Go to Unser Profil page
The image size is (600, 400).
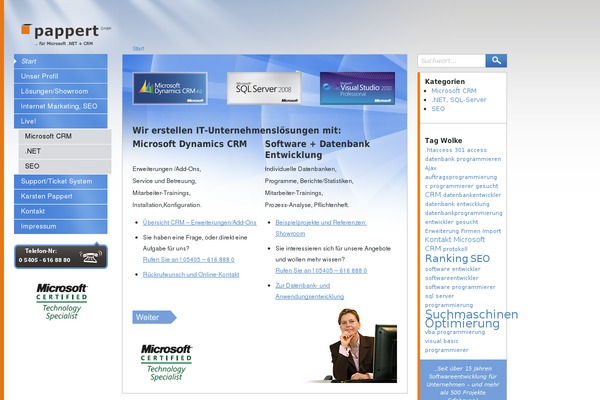click(x=61, y=76)
